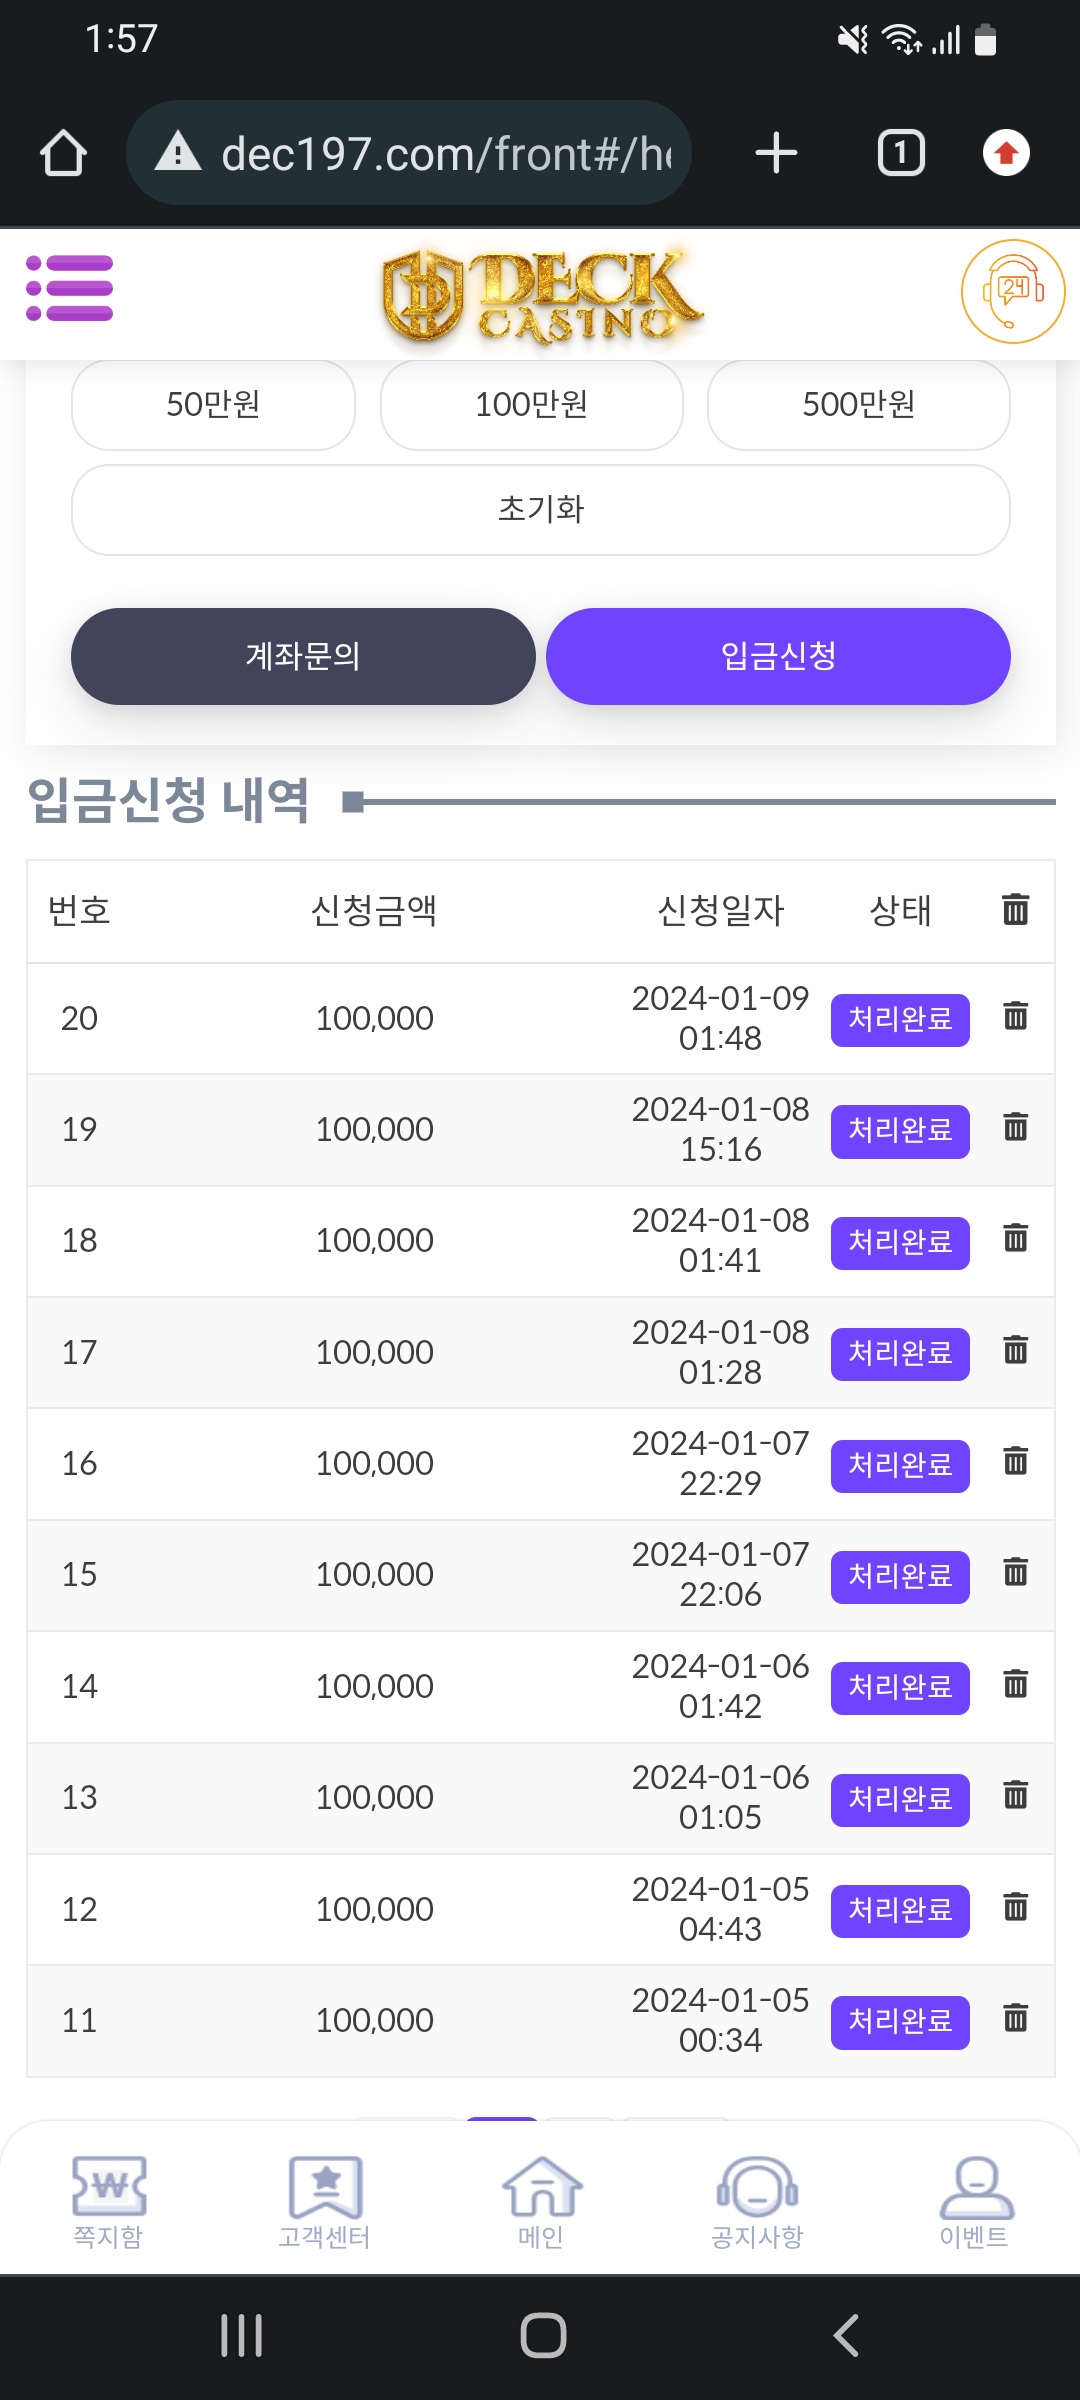
Task: Select the 500만원 amount button
Action: (858, 405)
